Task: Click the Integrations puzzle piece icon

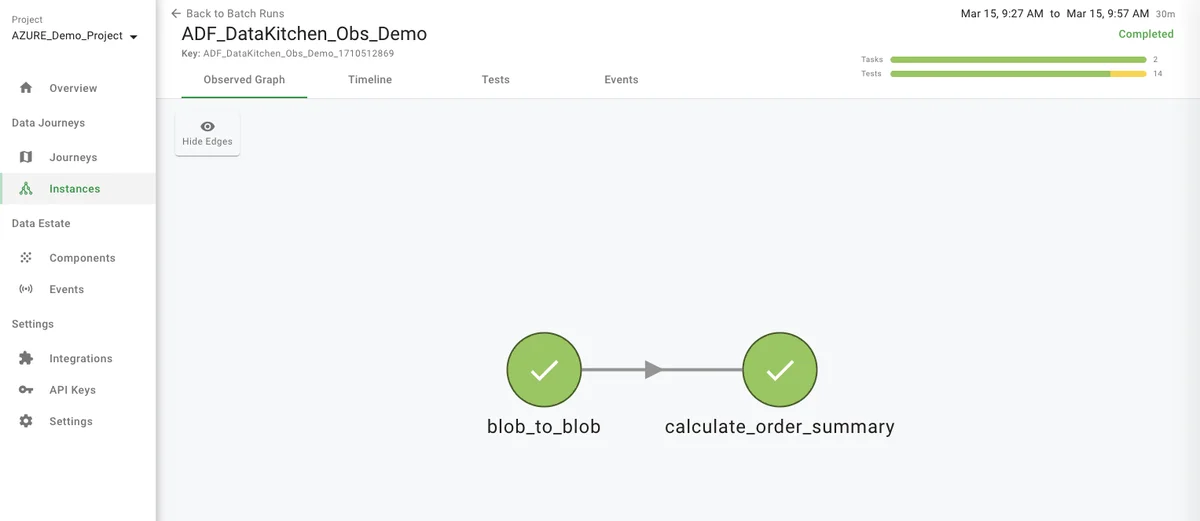Action: pos(26,359)
